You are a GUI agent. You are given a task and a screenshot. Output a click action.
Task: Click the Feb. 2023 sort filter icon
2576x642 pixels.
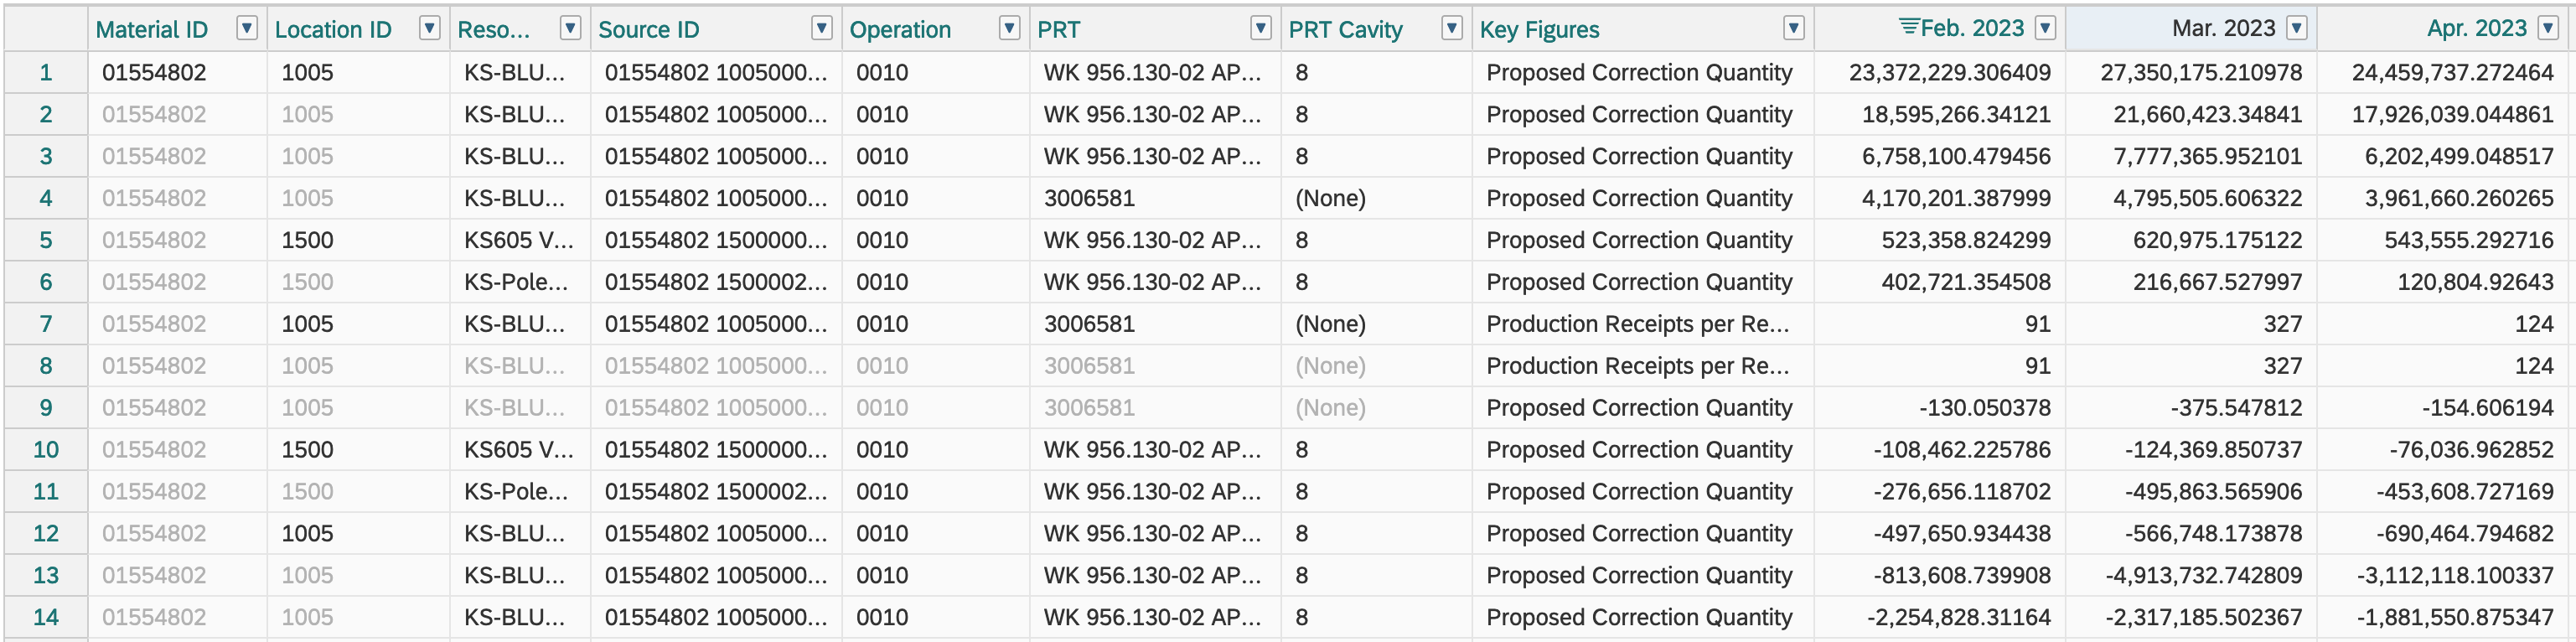1908,27
